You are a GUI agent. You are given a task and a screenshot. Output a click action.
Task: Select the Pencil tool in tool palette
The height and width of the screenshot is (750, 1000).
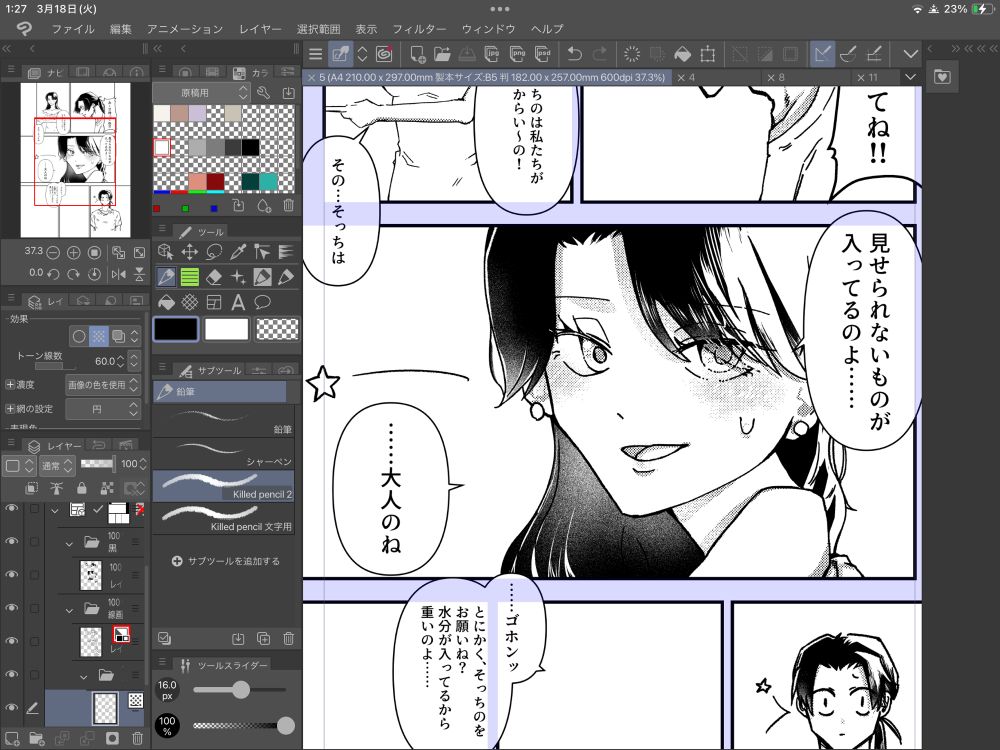165,277
